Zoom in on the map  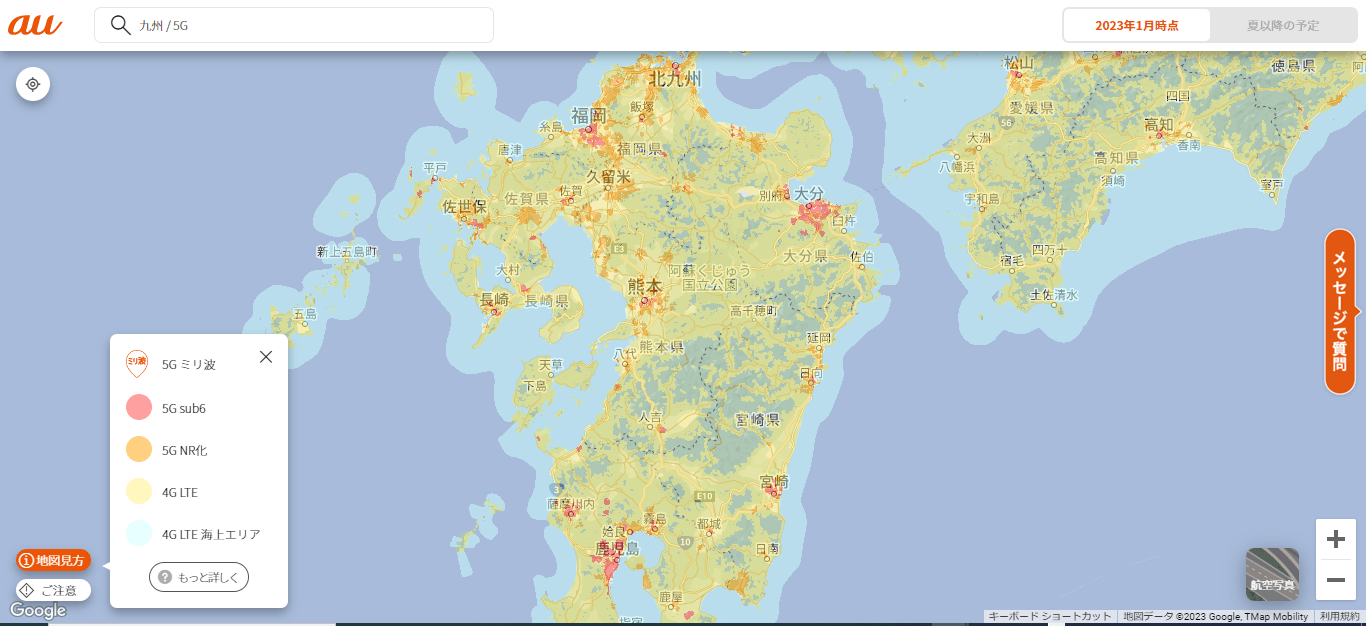(x=1335, y=540)
